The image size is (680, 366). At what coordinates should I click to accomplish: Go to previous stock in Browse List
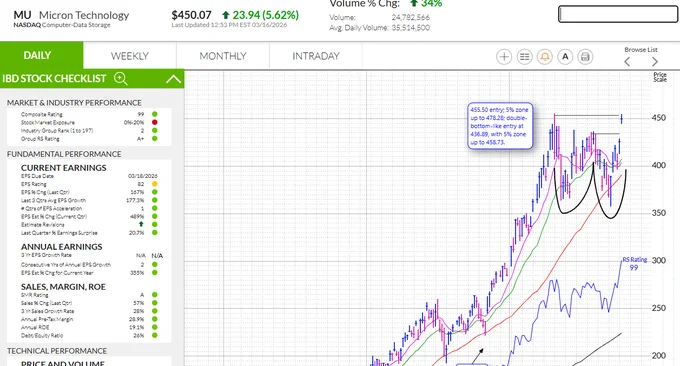pos(627,62)
